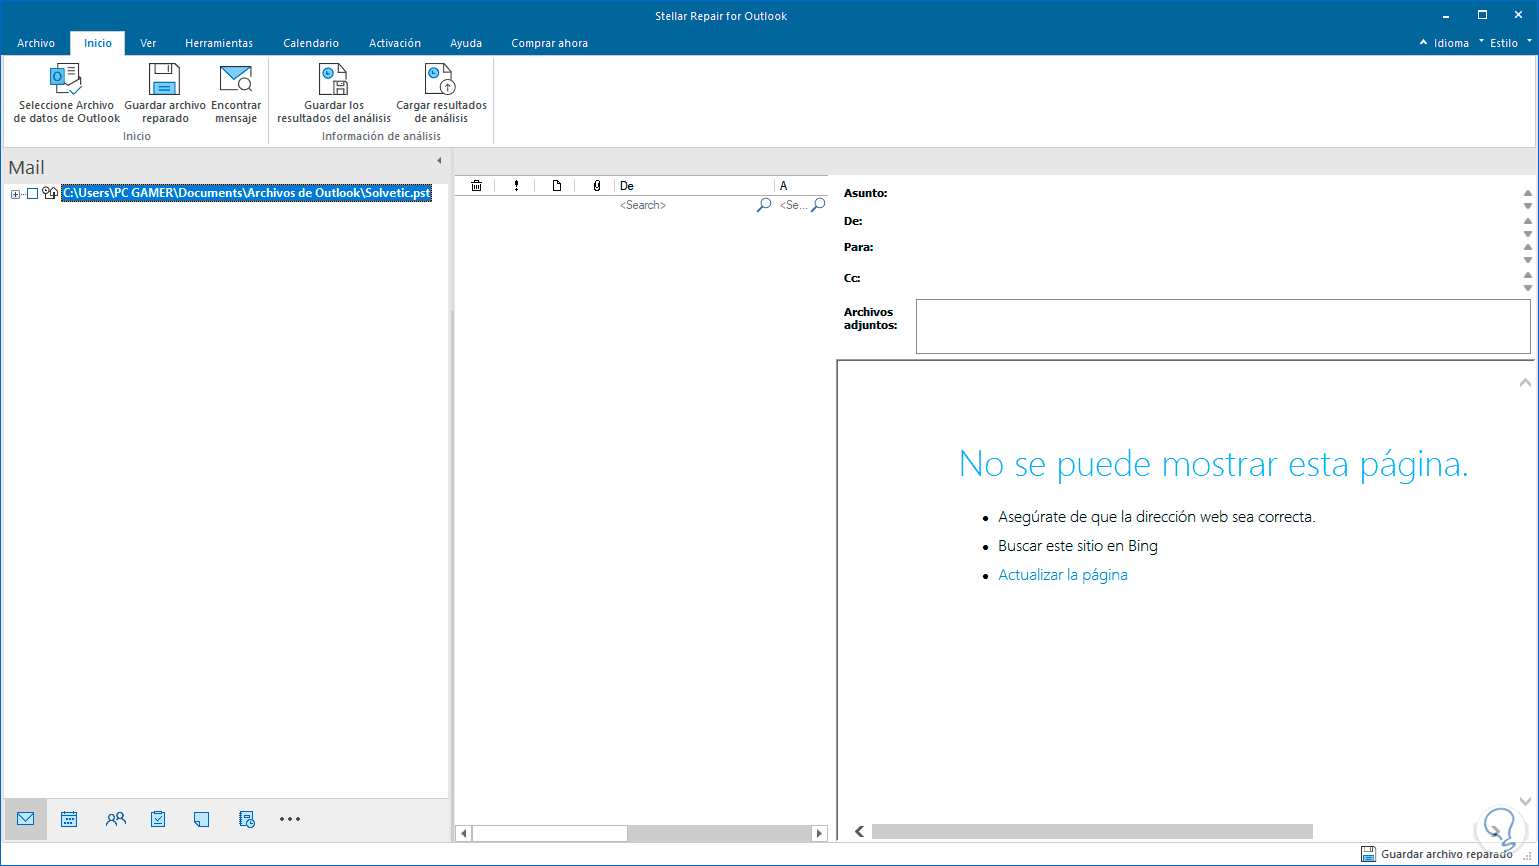Click the preview pane horizontal scrollbar thumb
This screenshot has height=866, width=1539.
(x=1092, y=831)
